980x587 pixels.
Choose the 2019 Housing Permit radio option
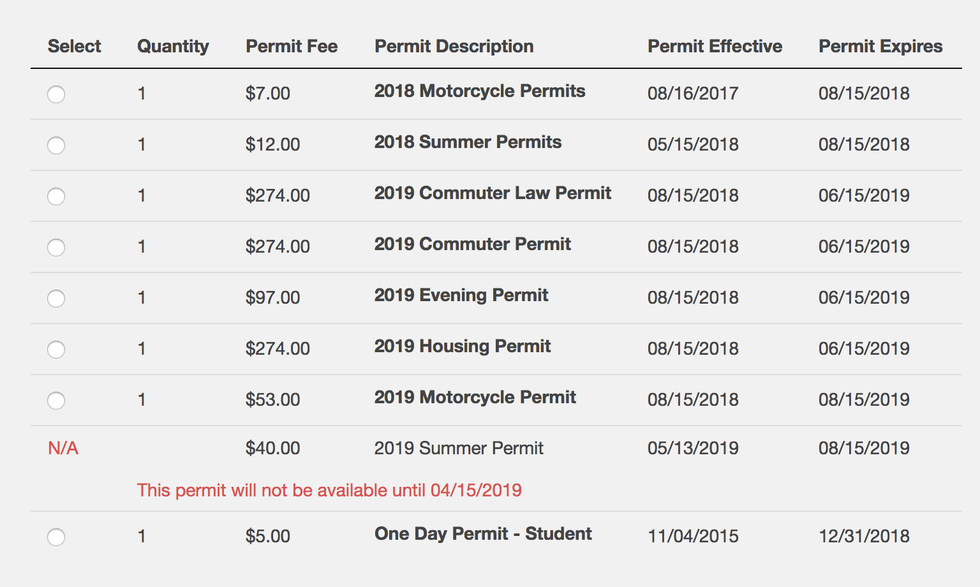pos(56,349)
